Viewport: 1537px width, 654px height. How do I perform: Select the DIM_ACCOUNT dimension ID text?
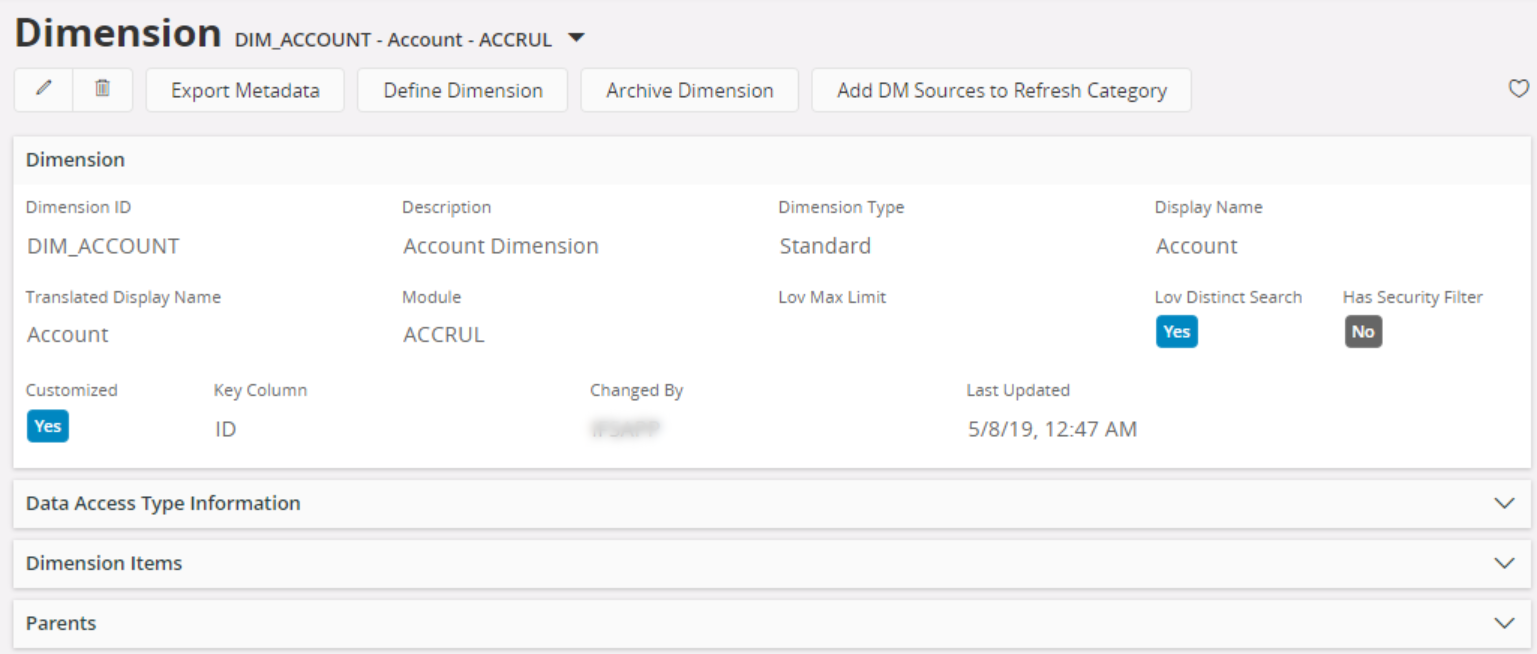tap(101, 245)
